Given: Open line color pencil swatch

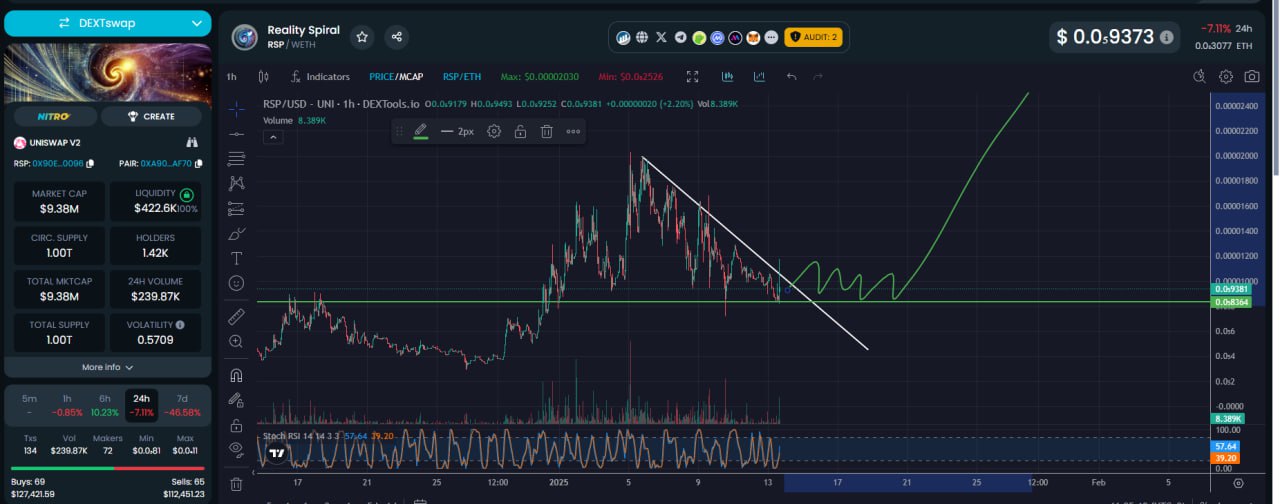Looking at the screenshot, I should (421, 131).
